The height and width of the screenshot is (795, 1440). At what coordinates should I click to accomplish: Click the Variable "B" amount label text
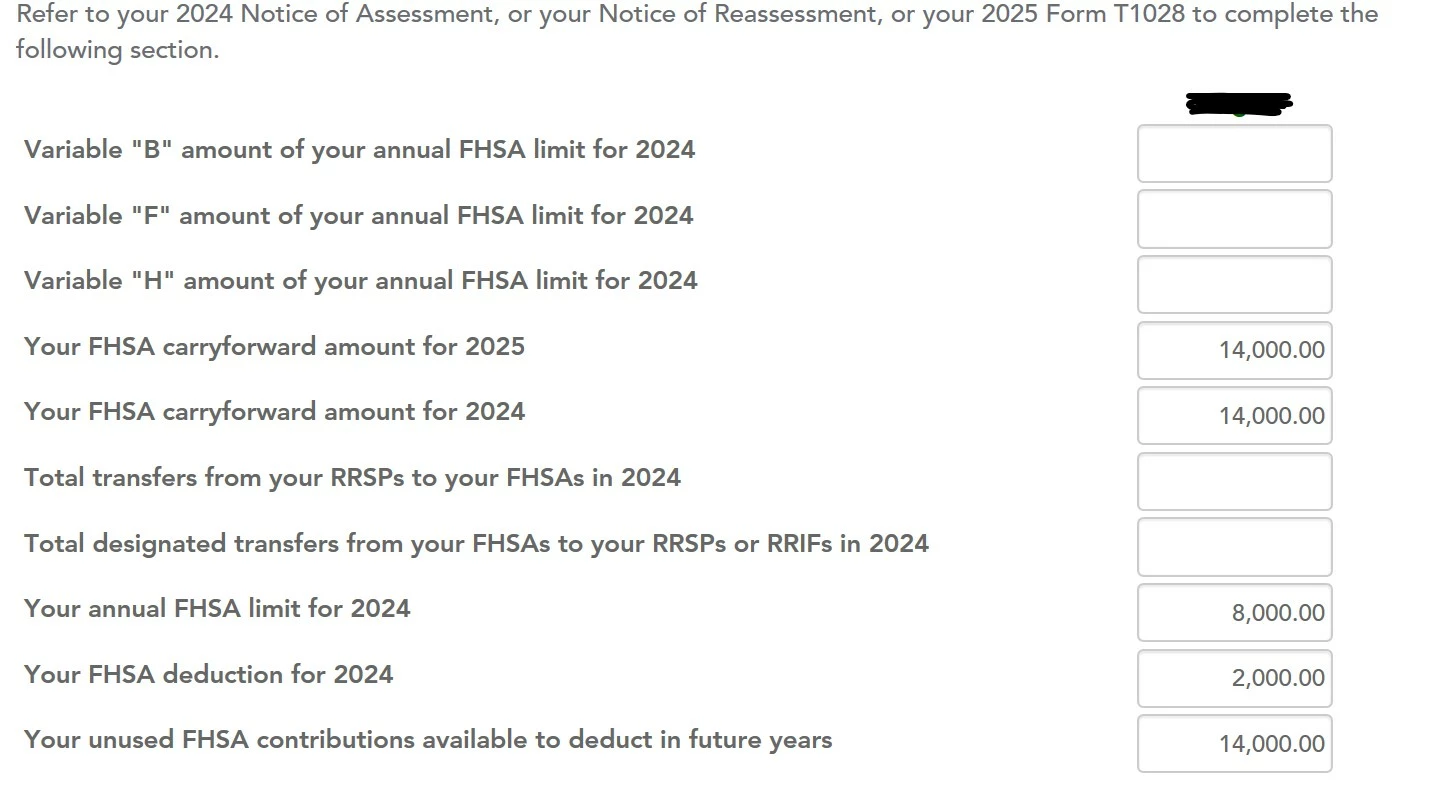click(x=359, y=150)
